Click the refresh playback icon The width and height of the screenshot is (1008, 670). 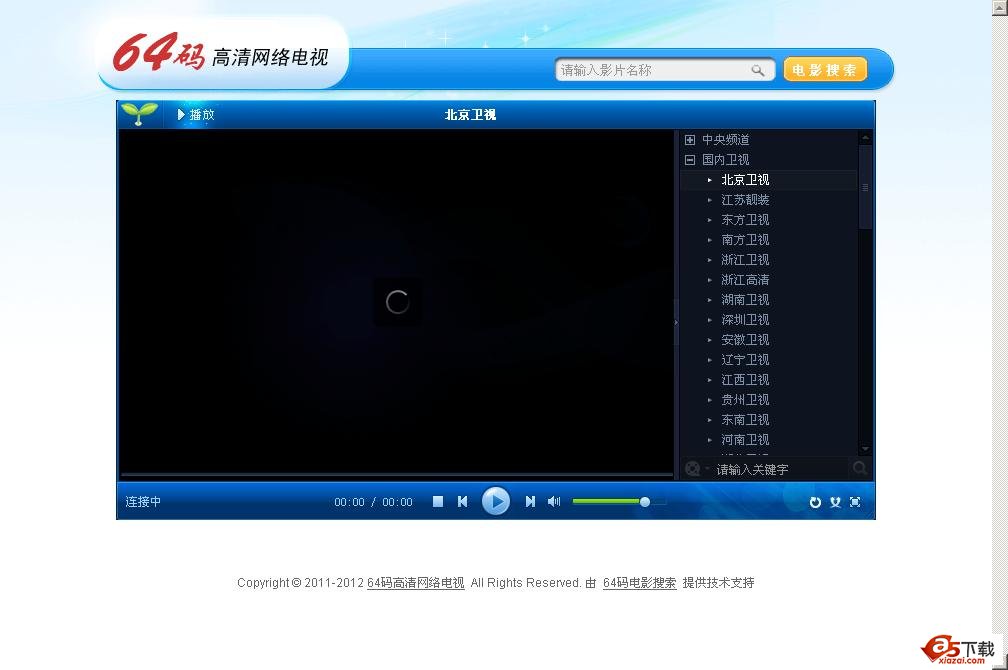click(816, 502)
